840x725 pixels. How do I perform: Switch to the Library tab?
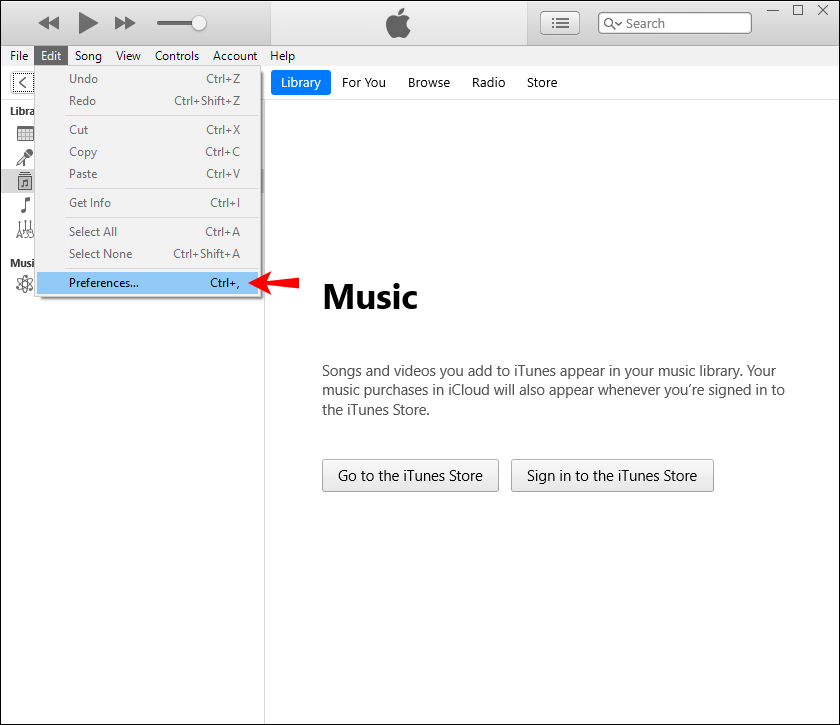pos(301,83)
